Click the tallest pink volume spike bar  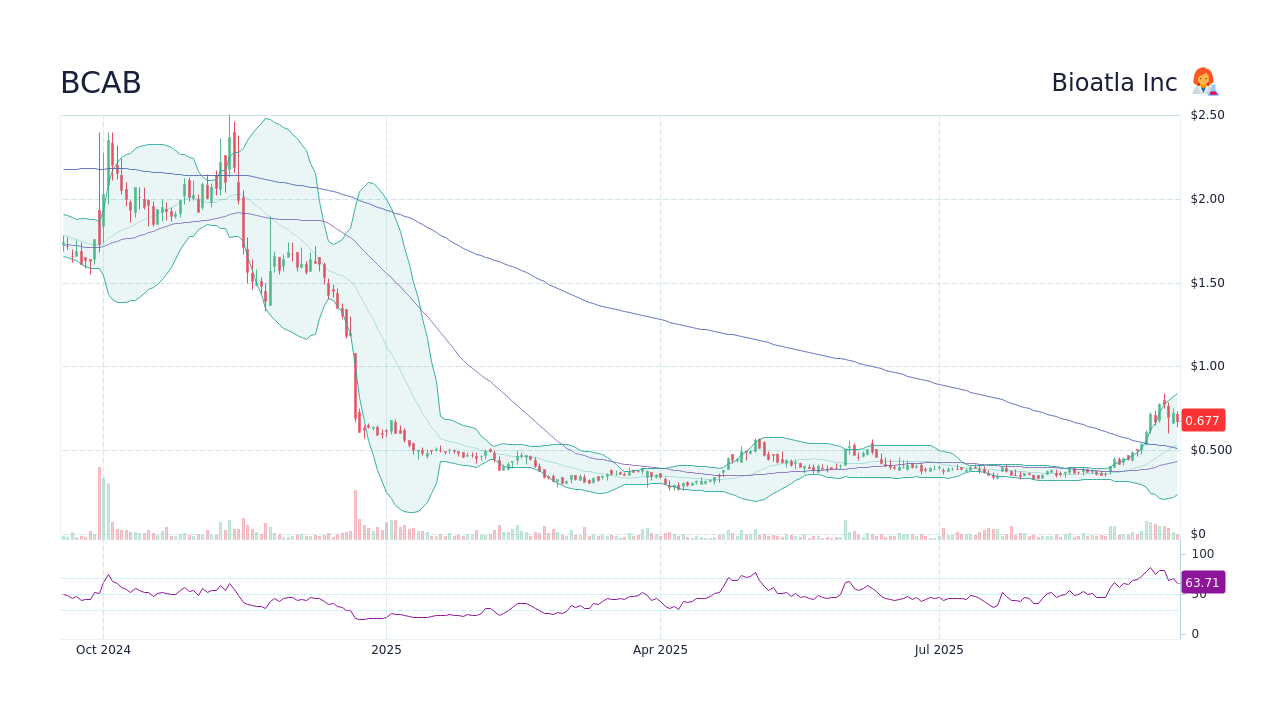99,500
